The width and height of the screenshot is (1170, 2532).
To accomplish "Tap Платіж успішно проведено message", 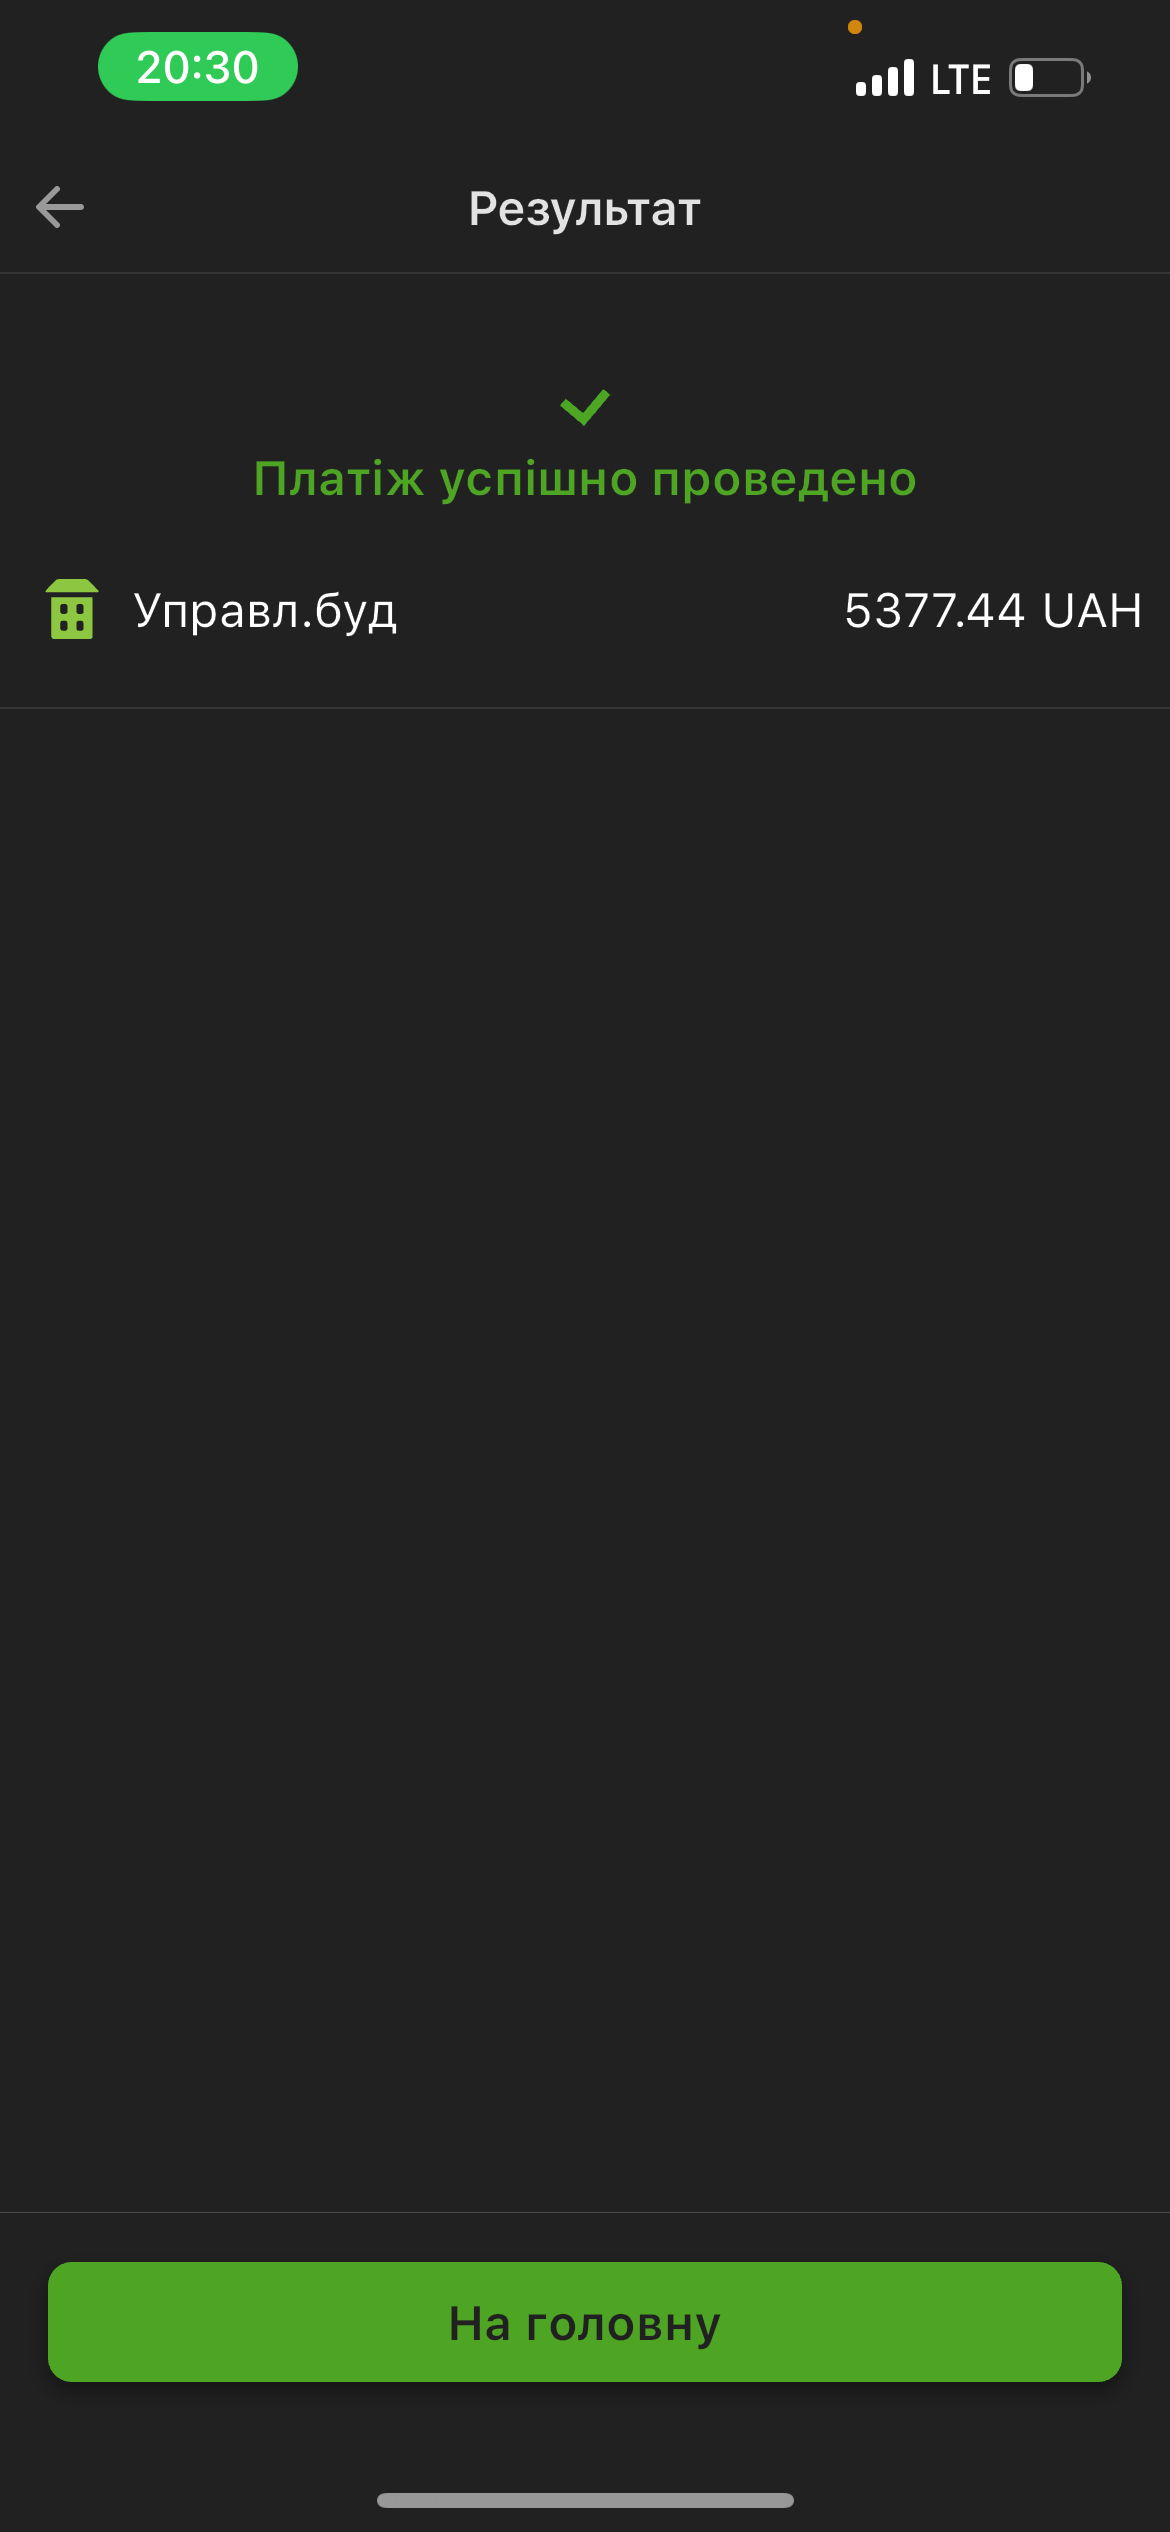I will [585, 479].
